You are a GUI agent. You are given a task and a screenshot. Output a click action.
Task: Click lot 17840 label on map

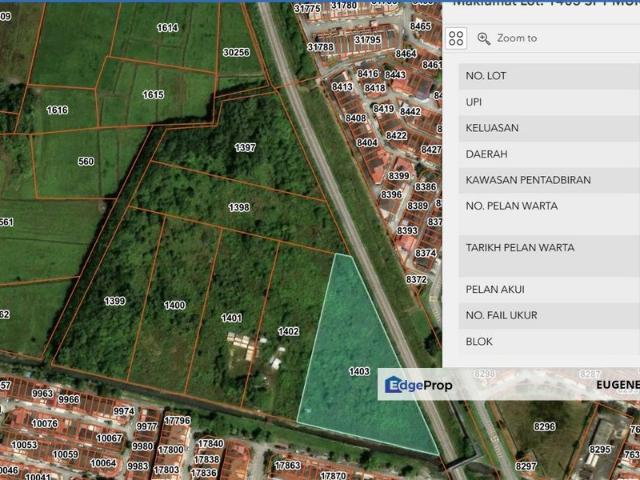210,444
